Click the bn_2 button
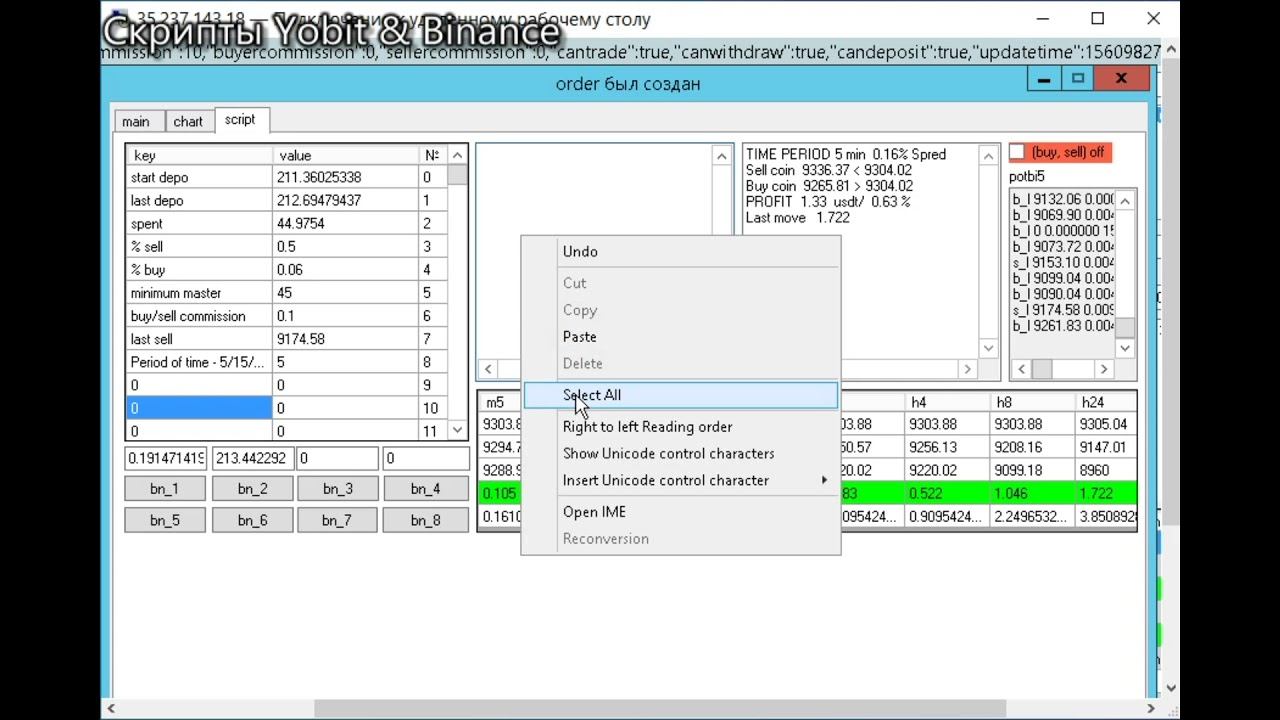The height and width of the screenshot is (720, 1280). point(252,489)
